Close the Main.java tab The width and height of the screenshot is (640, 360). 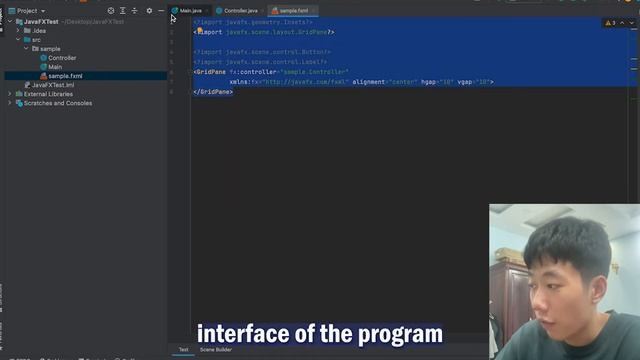(207, 11)
